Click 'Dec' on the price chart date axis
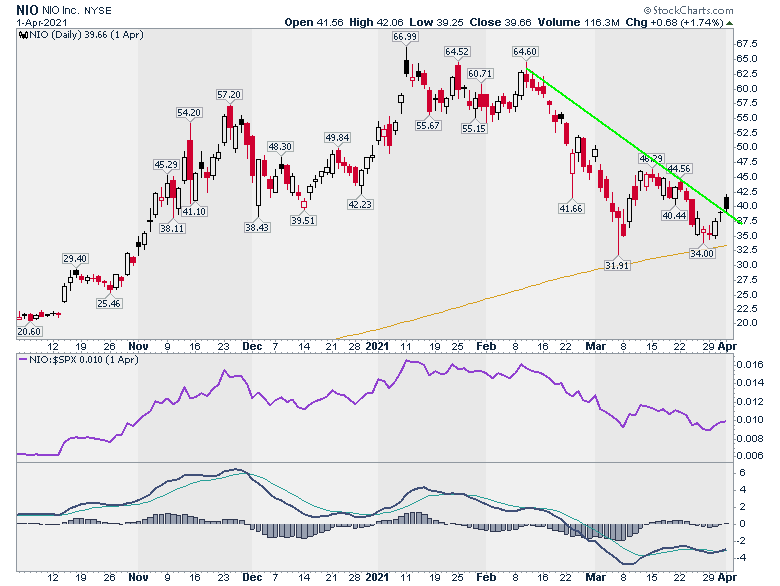 click(x=252, y=346)
